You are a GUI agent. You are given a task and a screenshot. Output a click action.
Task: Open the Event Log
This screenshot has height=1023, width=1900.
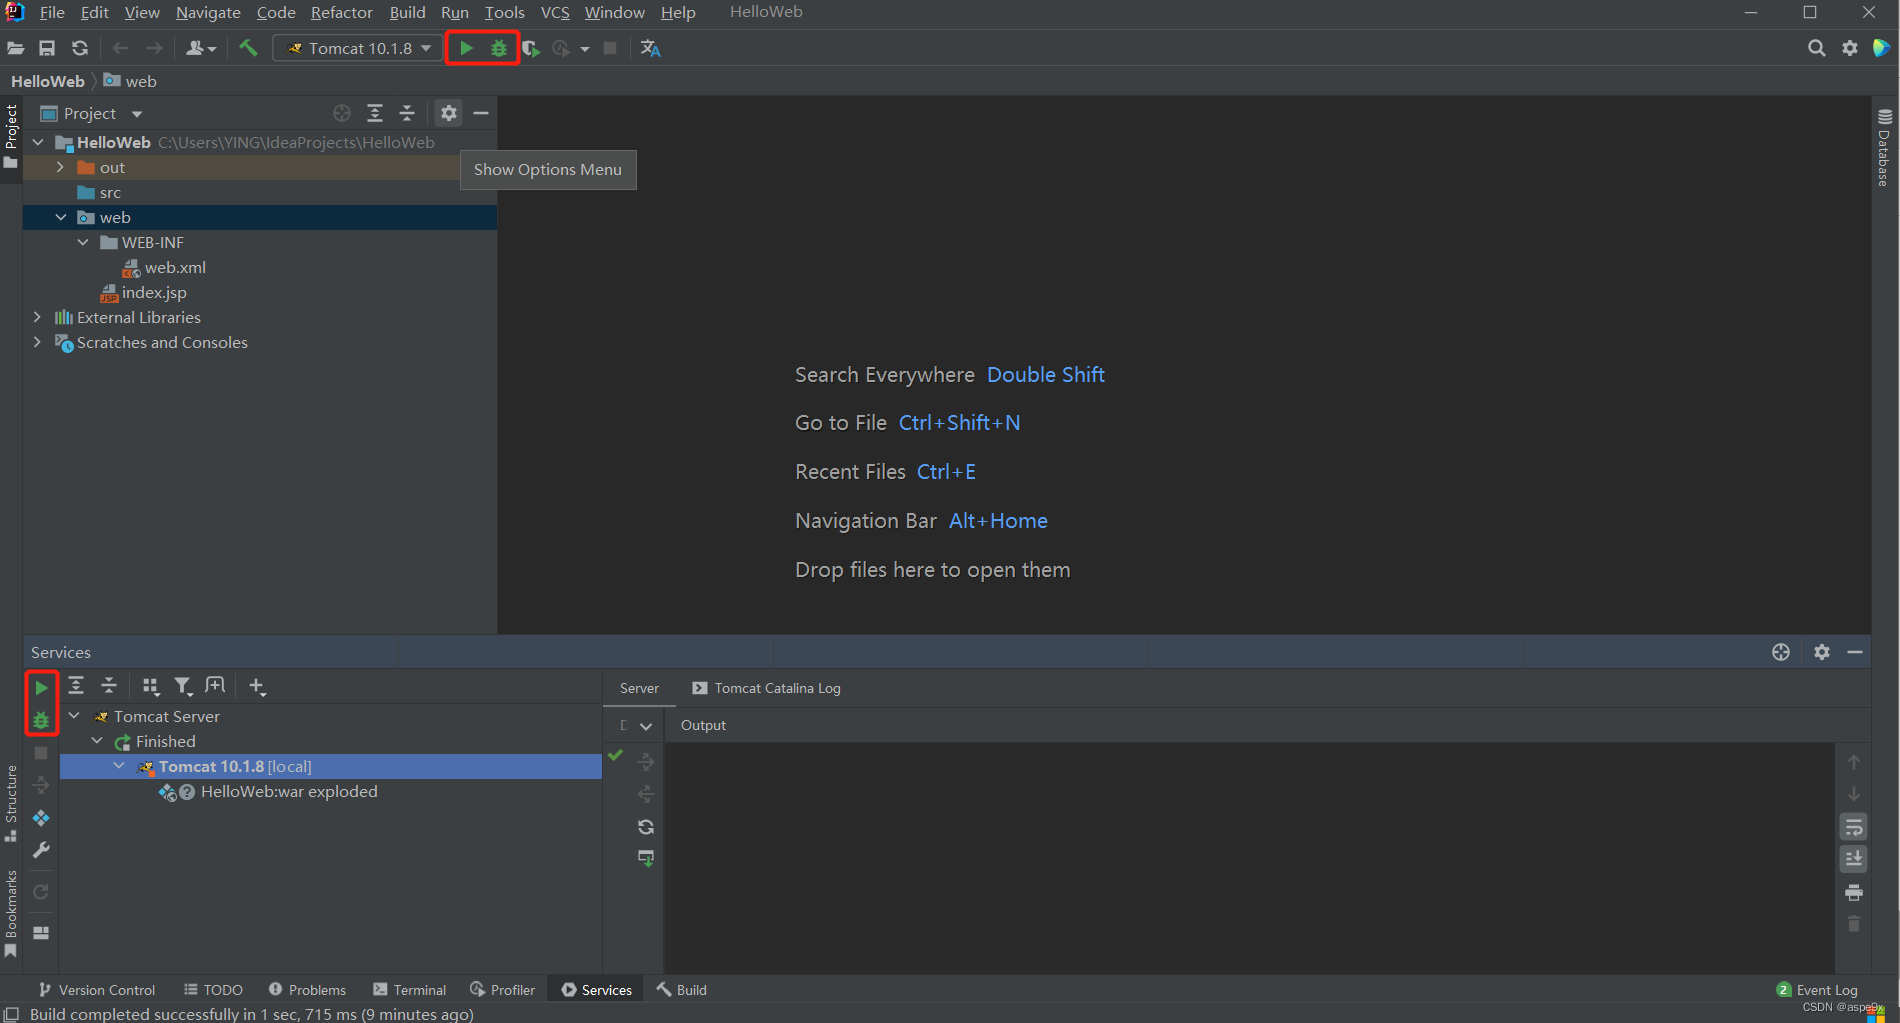[1817, 990]
